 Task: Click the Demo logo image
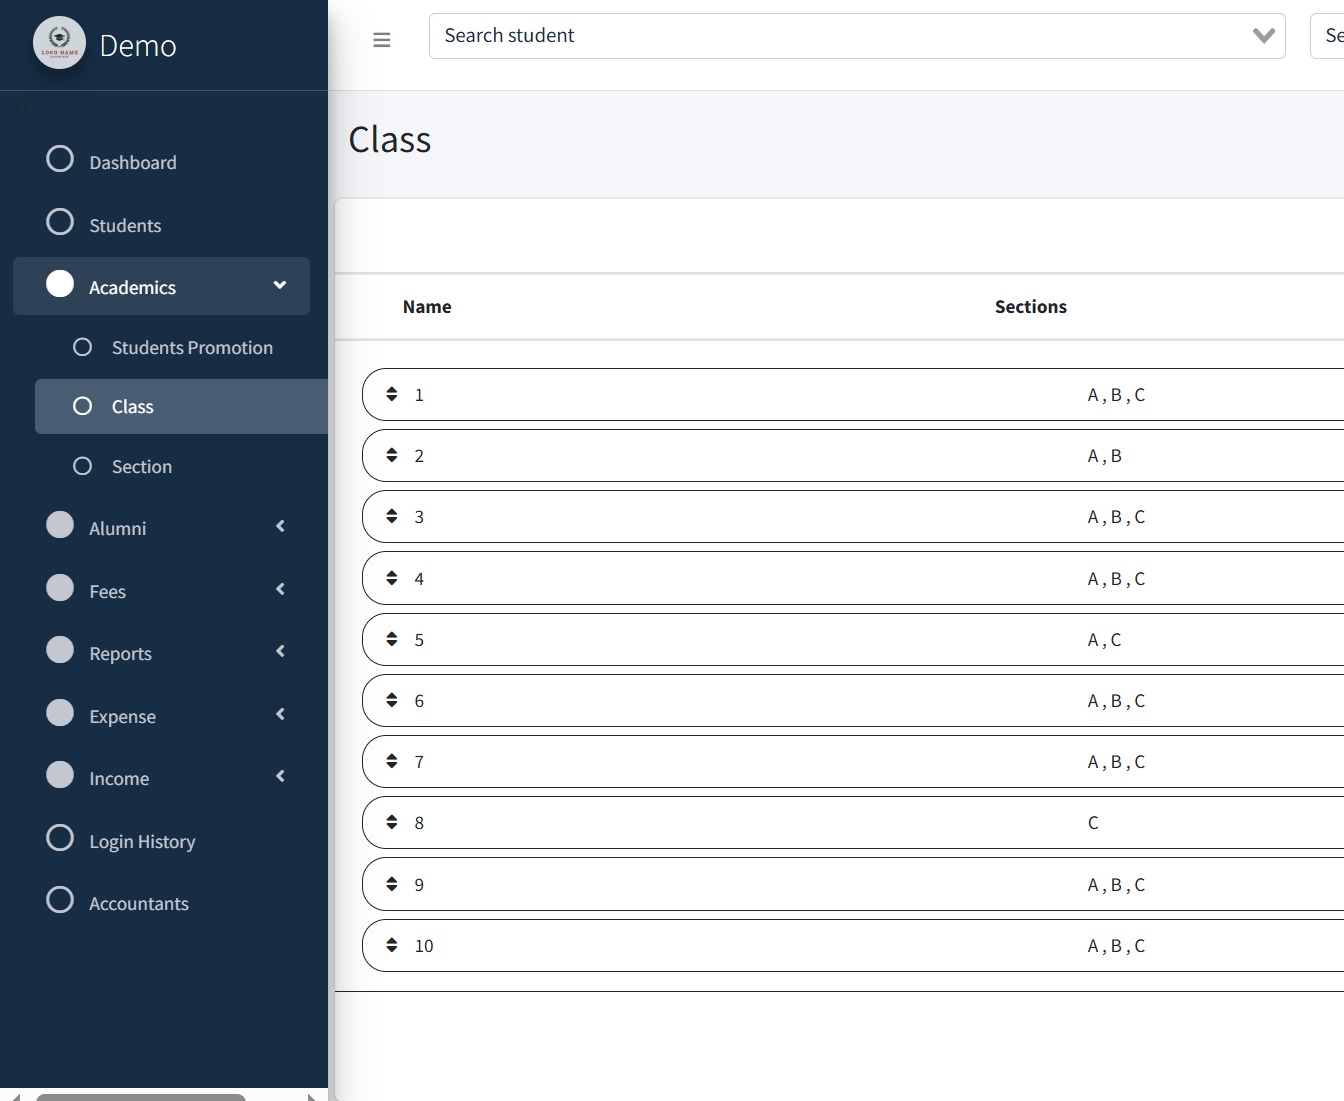[59, 43]
